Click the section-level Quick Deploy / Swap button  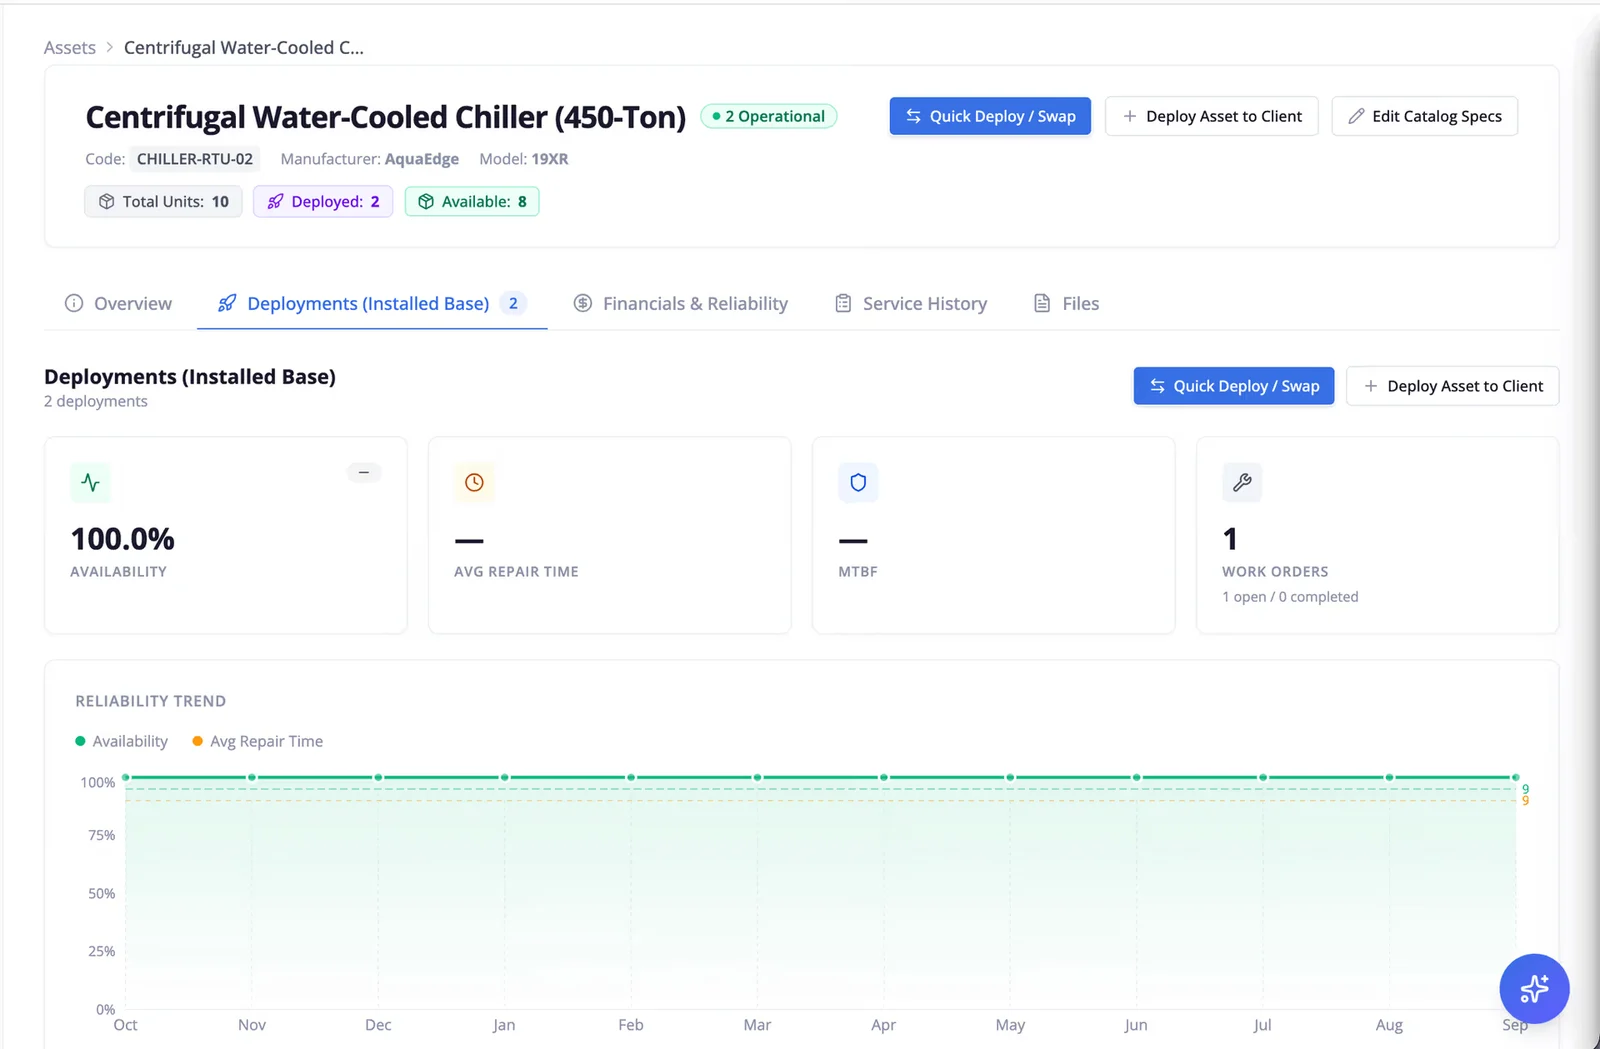pos(1234,386)
